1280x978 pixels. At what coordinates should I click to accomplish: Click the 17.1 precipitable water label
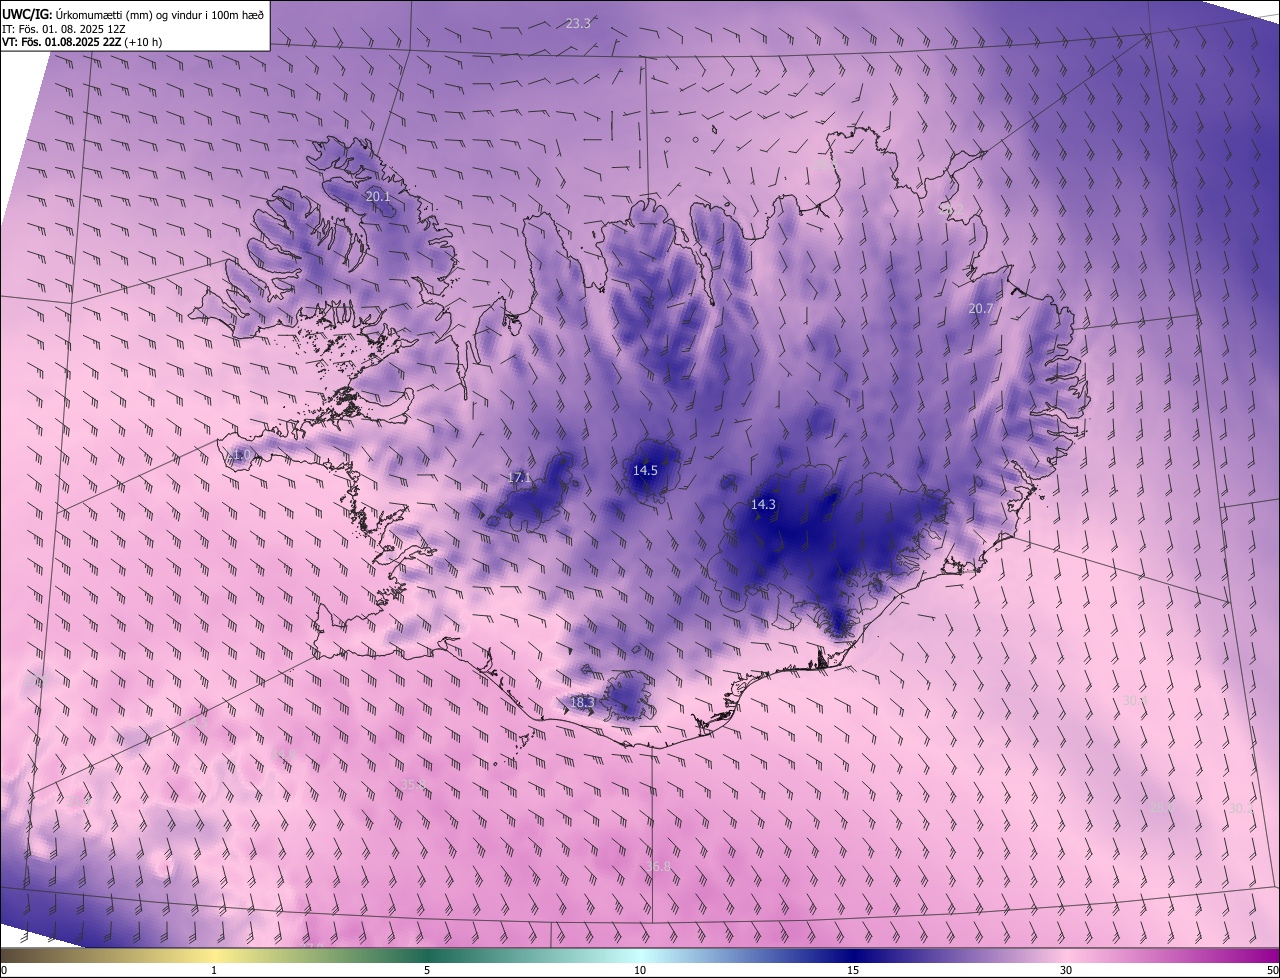coord(519,478)
